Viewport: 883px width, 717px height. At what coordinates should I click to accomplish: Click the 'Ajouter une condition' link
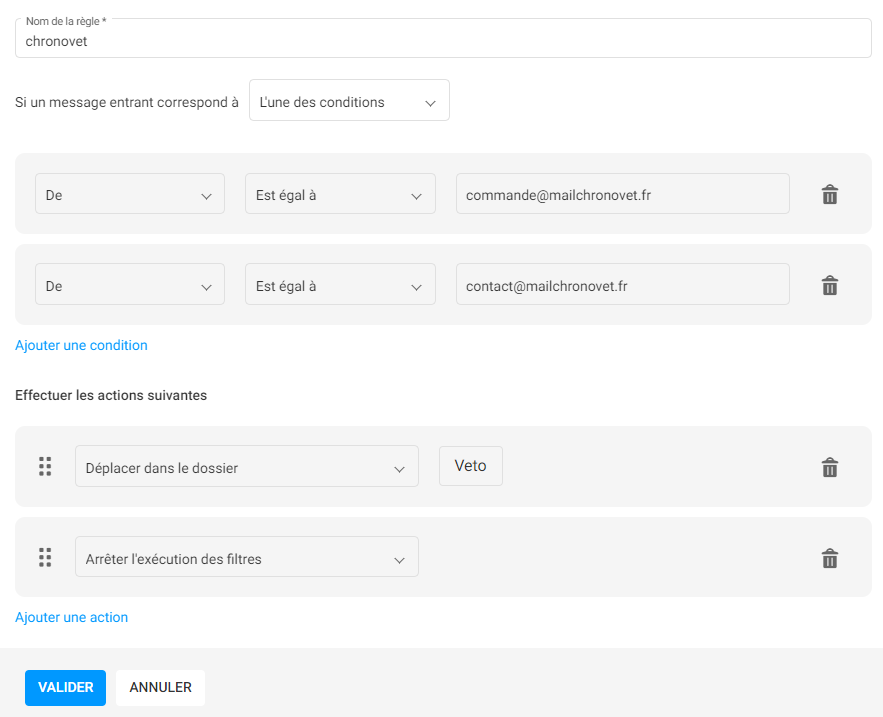(81, 345)
